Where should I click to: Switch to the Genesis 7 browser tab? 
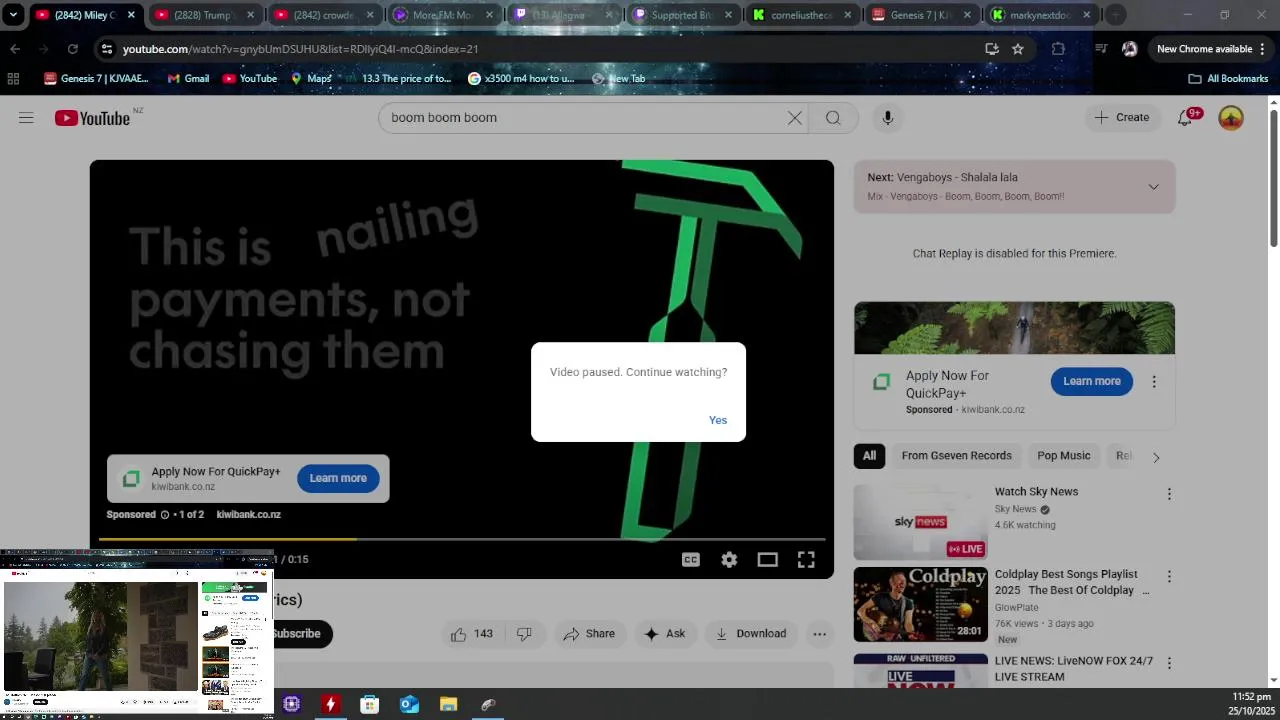pyautogui.click(x=919, y=15)
